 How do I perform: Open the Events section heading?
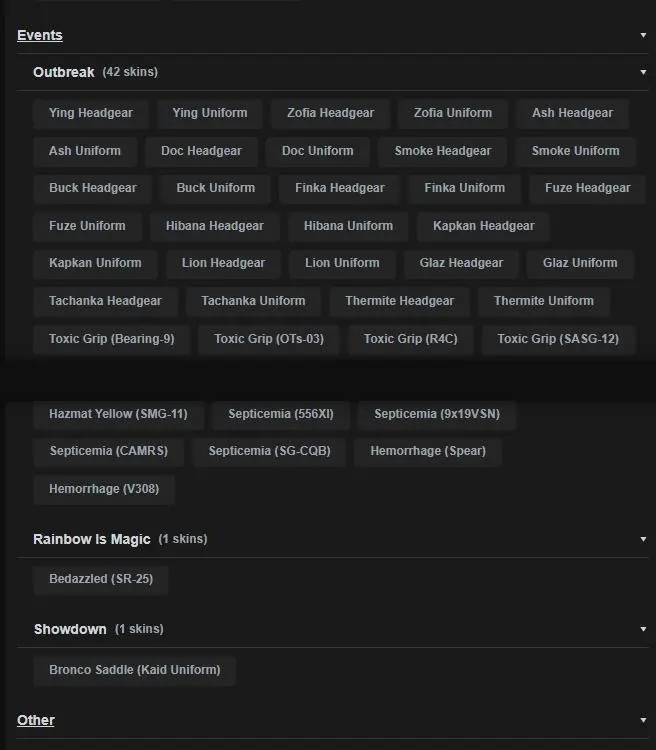pyautogui.click(x=40, y=35)
